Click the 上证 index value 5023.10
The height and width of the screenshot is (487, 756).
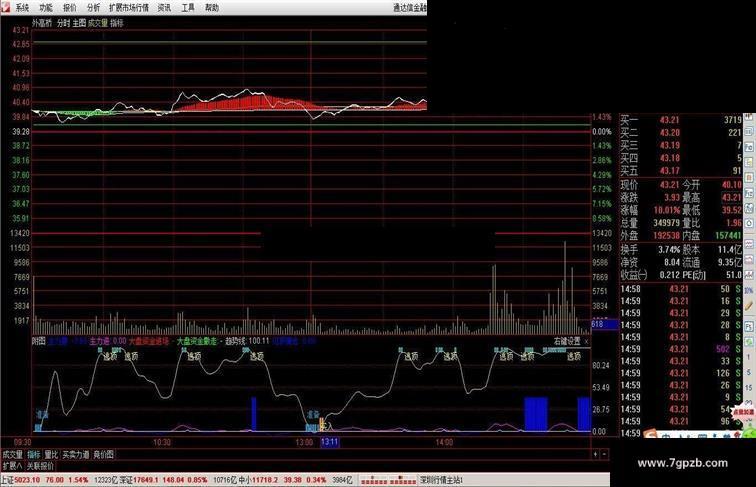[27, 480]
